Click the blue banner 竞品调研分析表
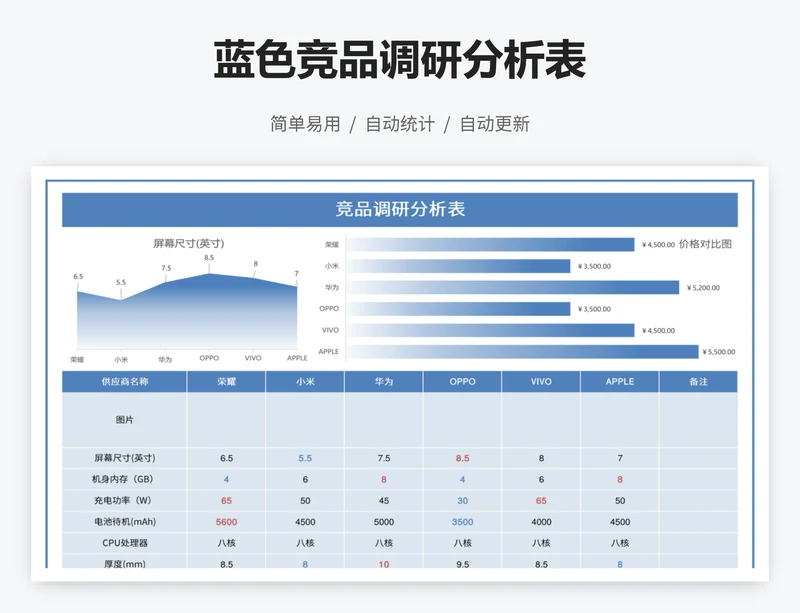Image resolution: width=800 pixels, height=613 pixels. 400,209
